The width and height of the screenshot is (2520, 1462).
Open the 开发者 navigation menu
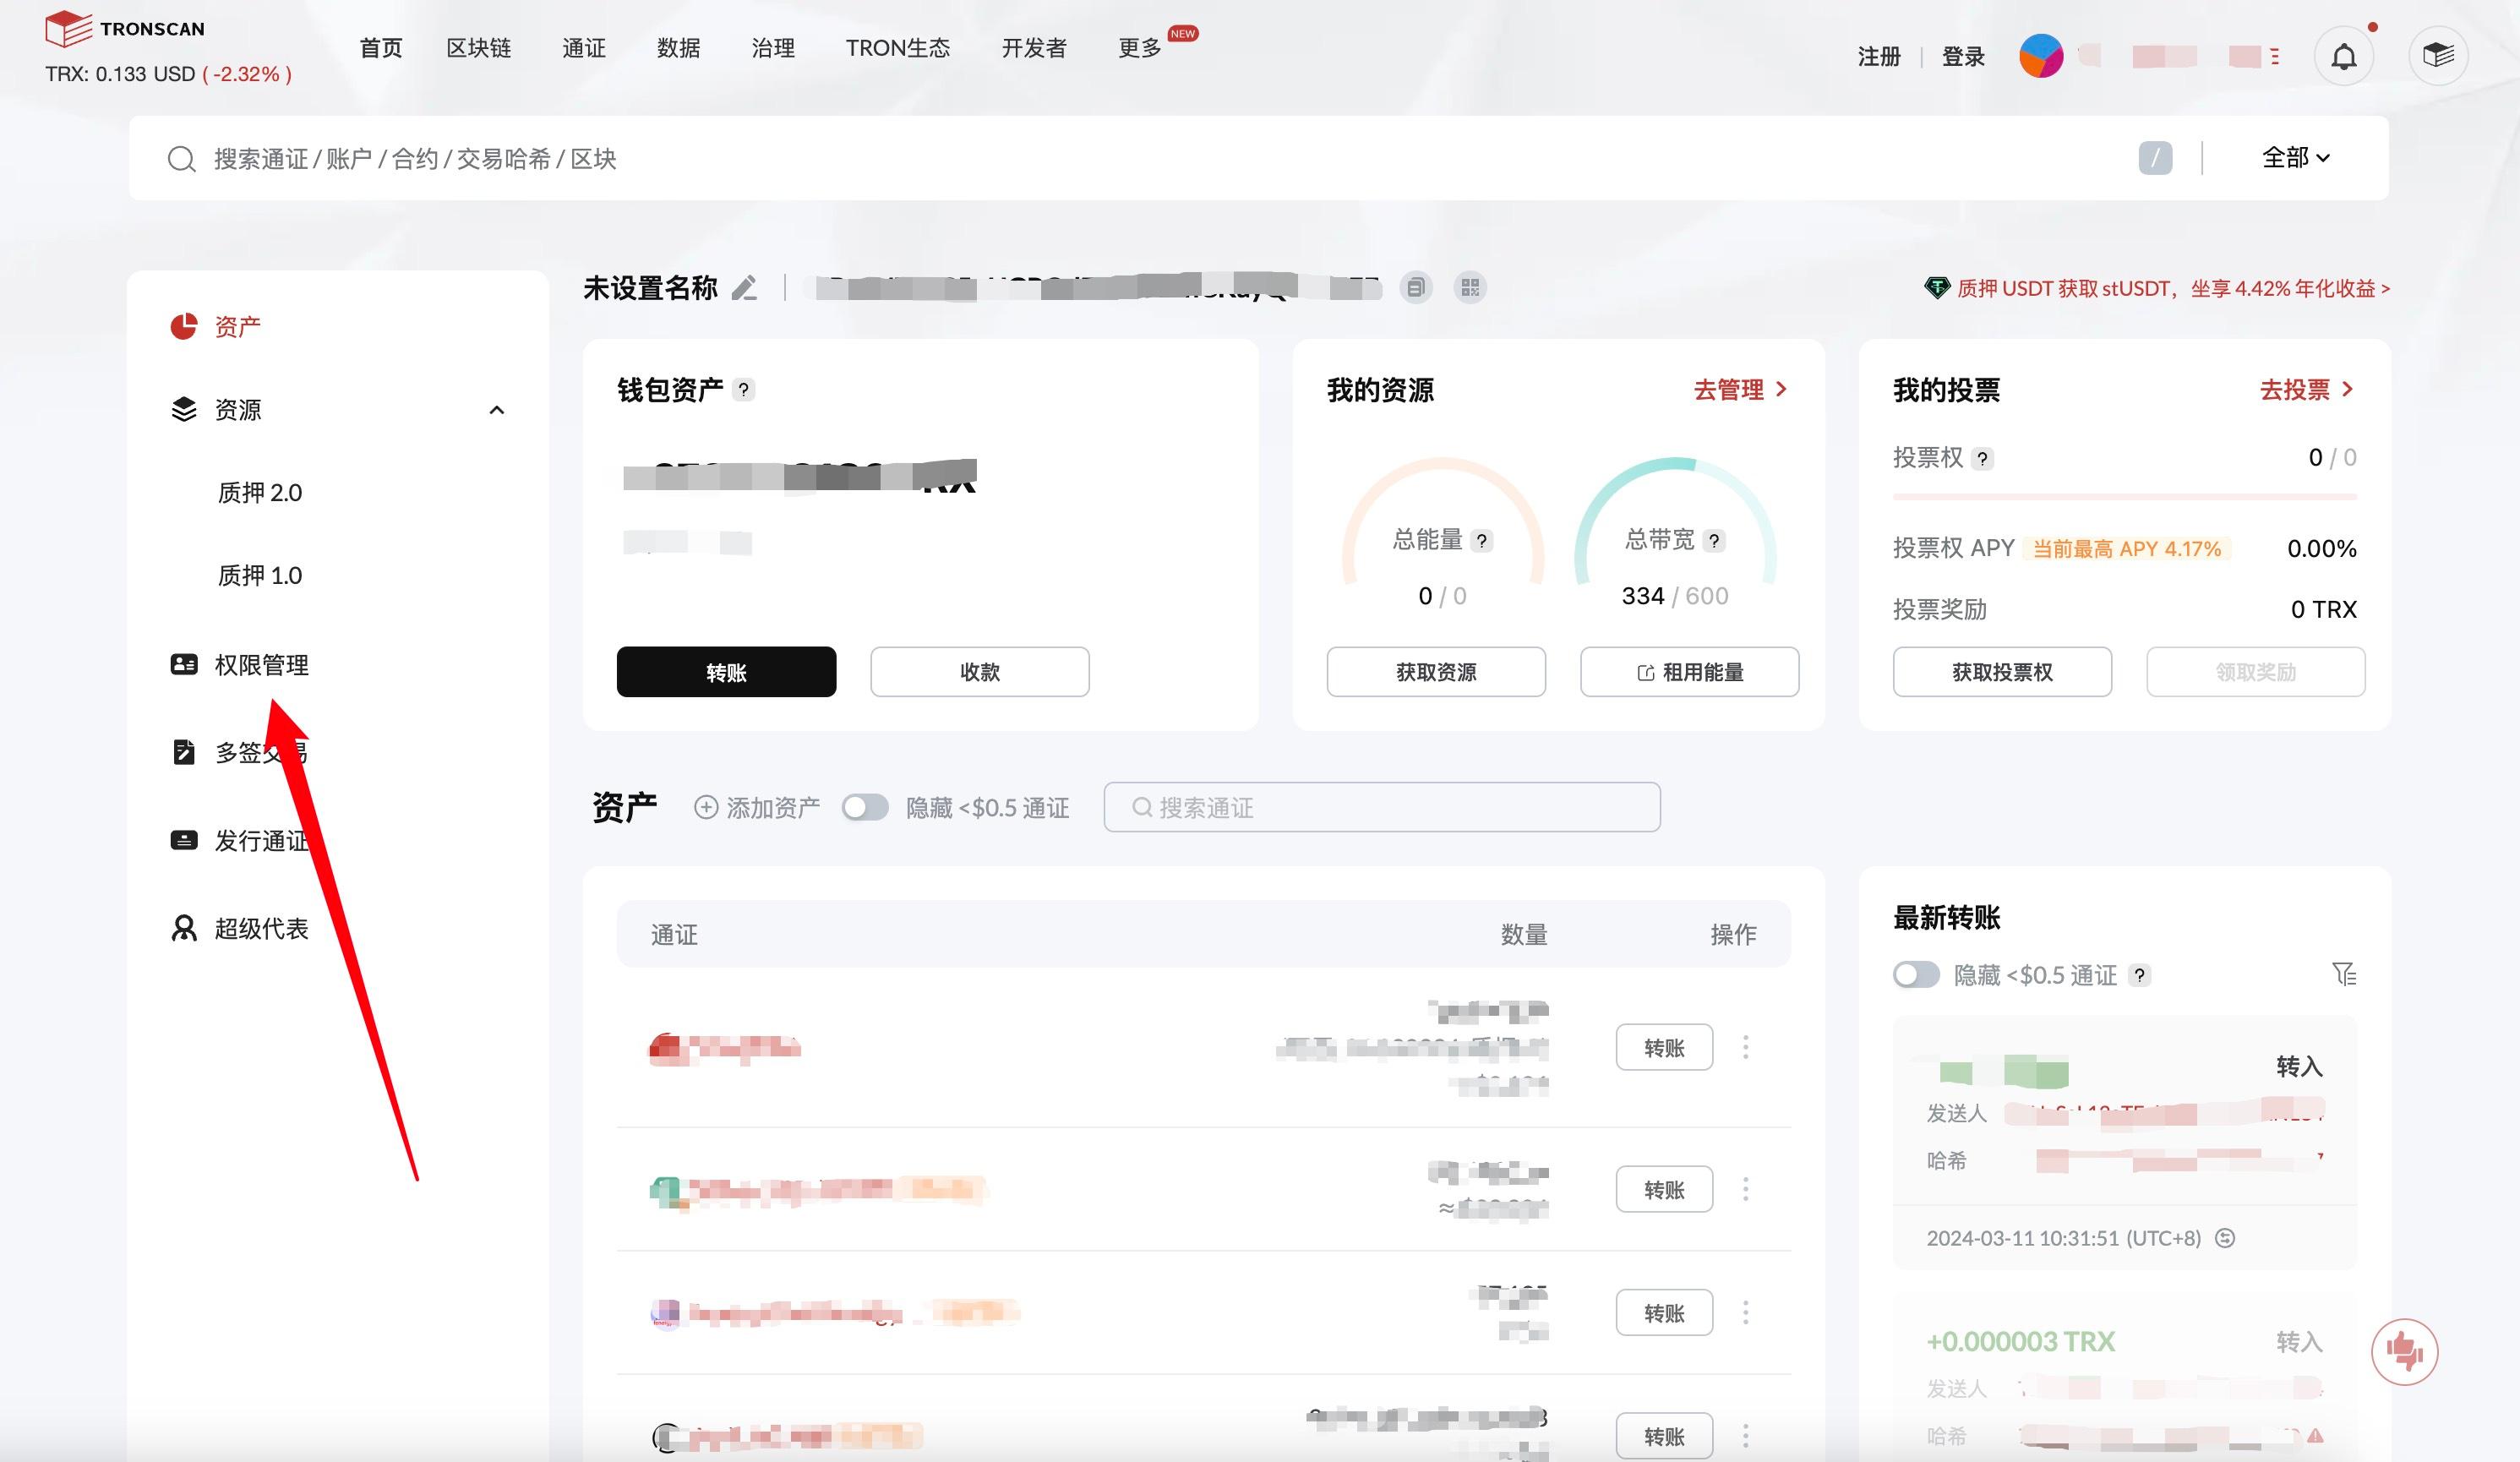point(1034,48)
